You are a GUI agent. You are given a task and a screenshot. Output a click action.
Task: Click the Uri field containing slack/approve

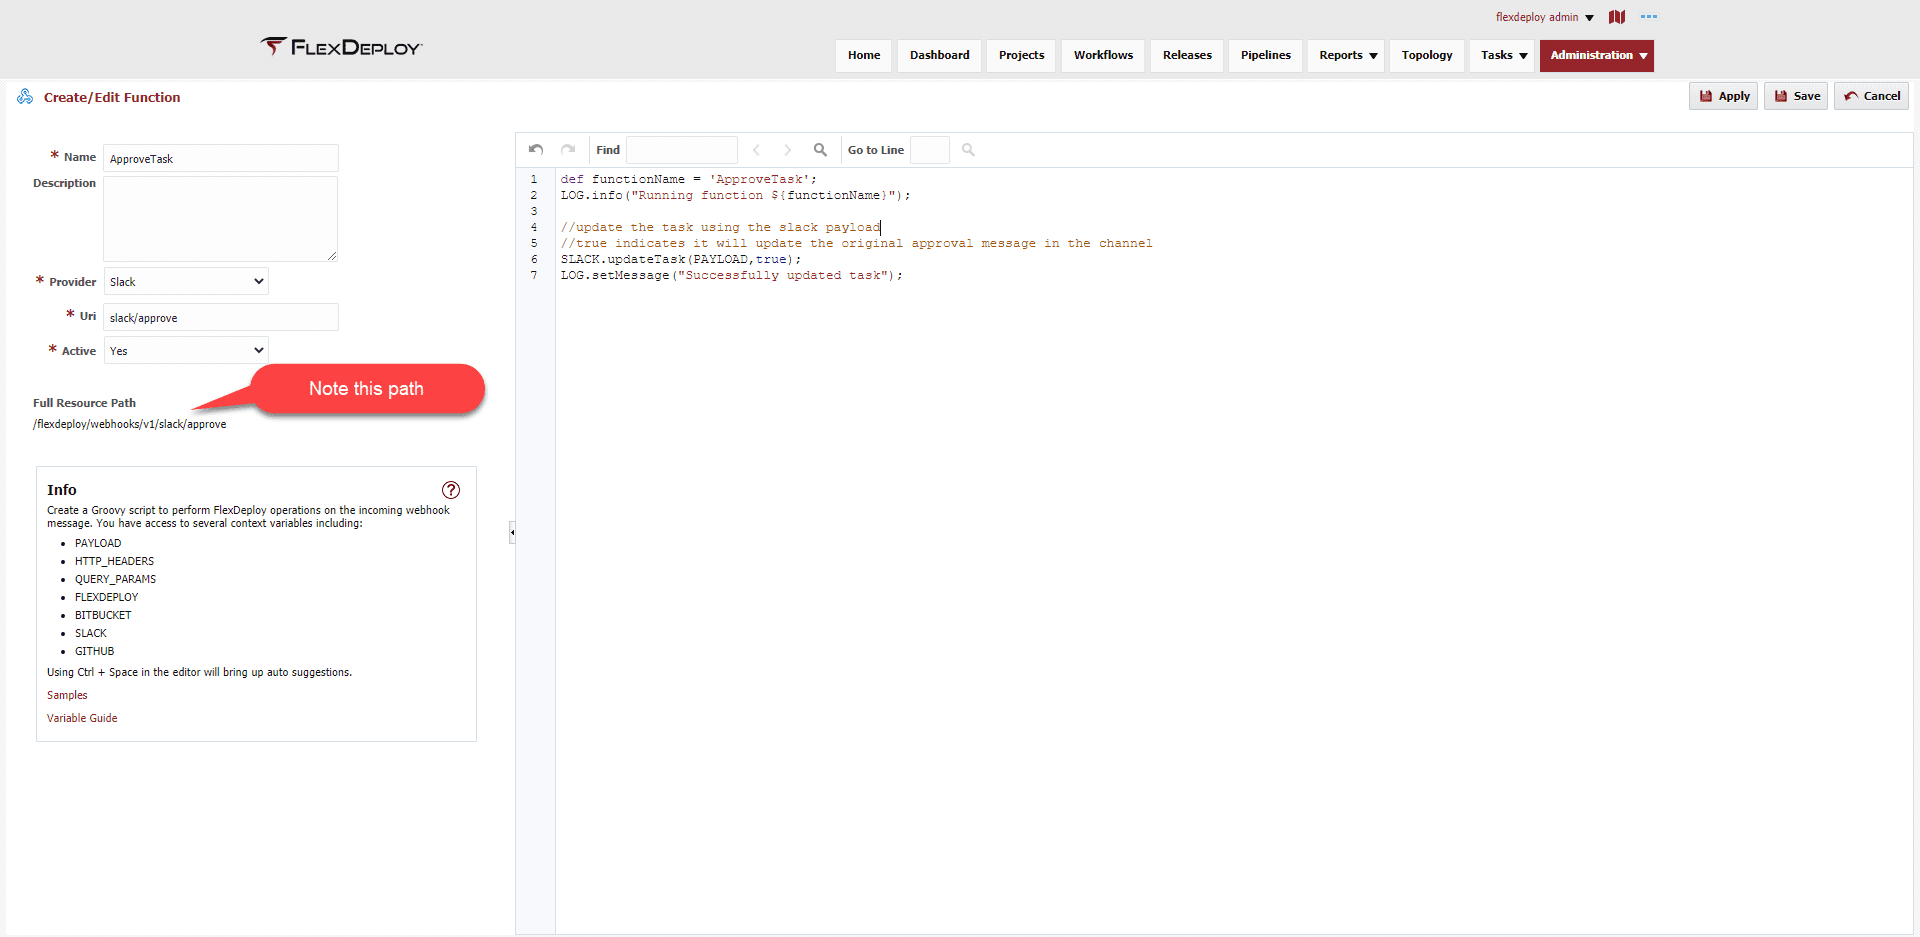tap(221, 317)
